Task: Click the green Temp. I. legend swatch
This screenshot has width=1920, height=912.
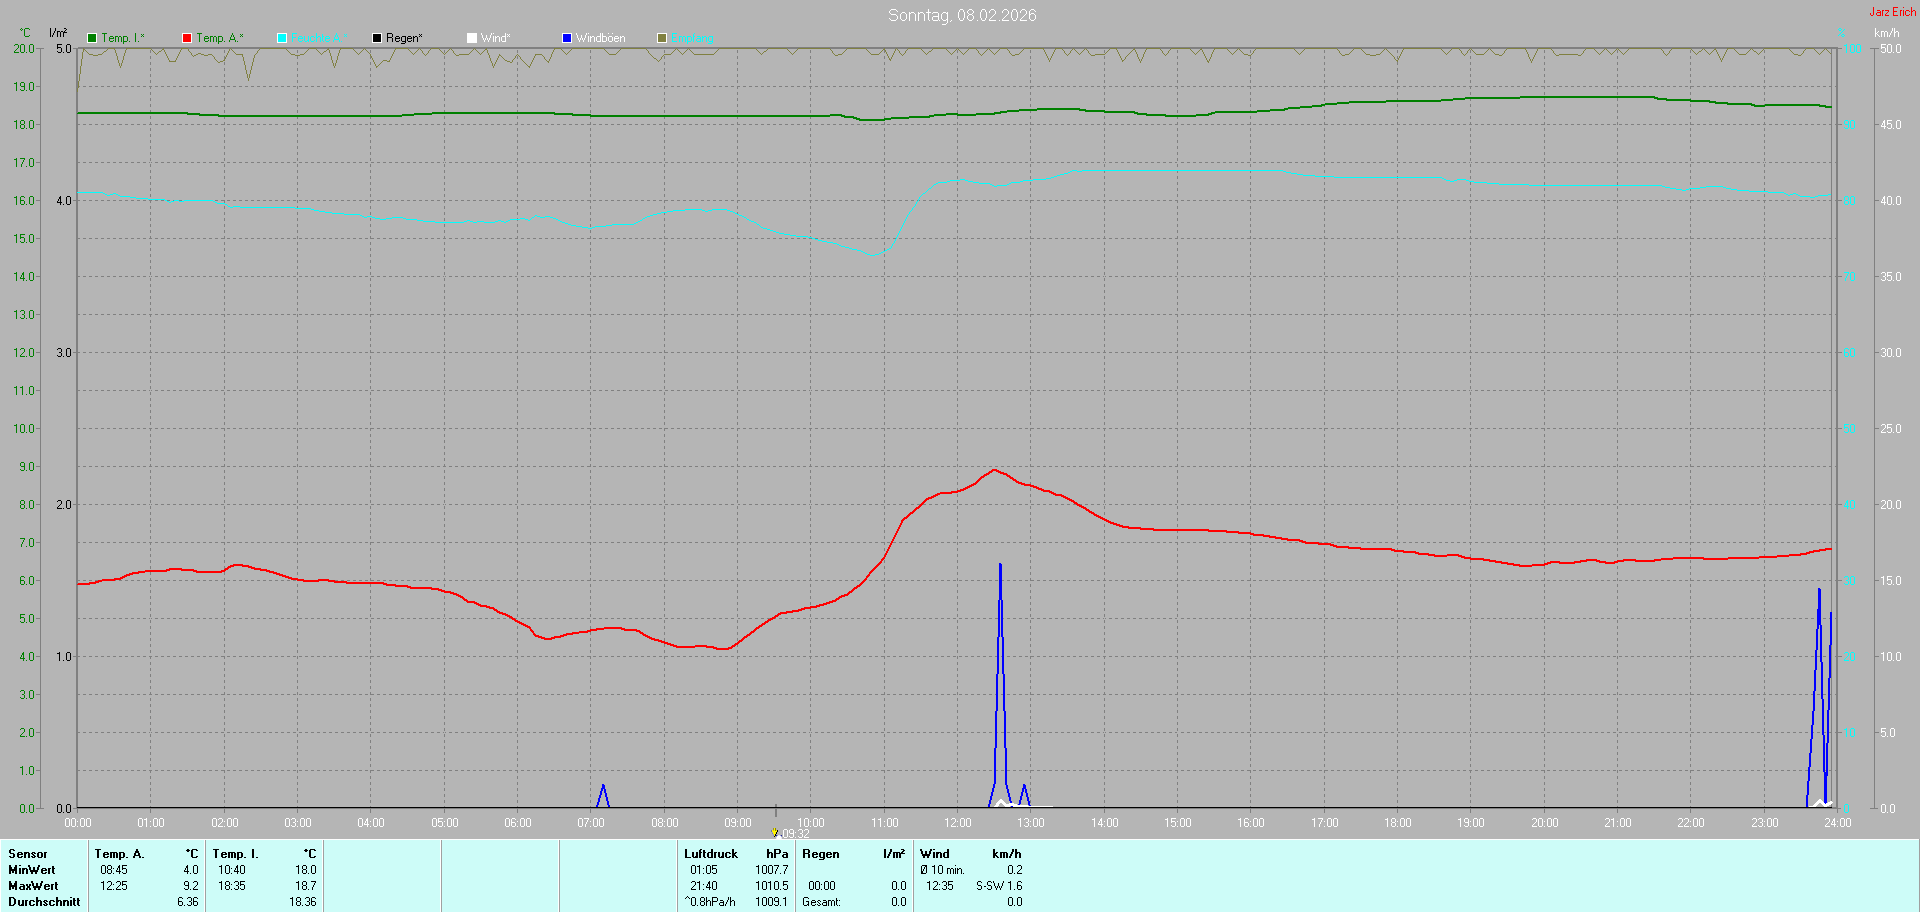Action: pyautogui.click(x=92, y=38)
